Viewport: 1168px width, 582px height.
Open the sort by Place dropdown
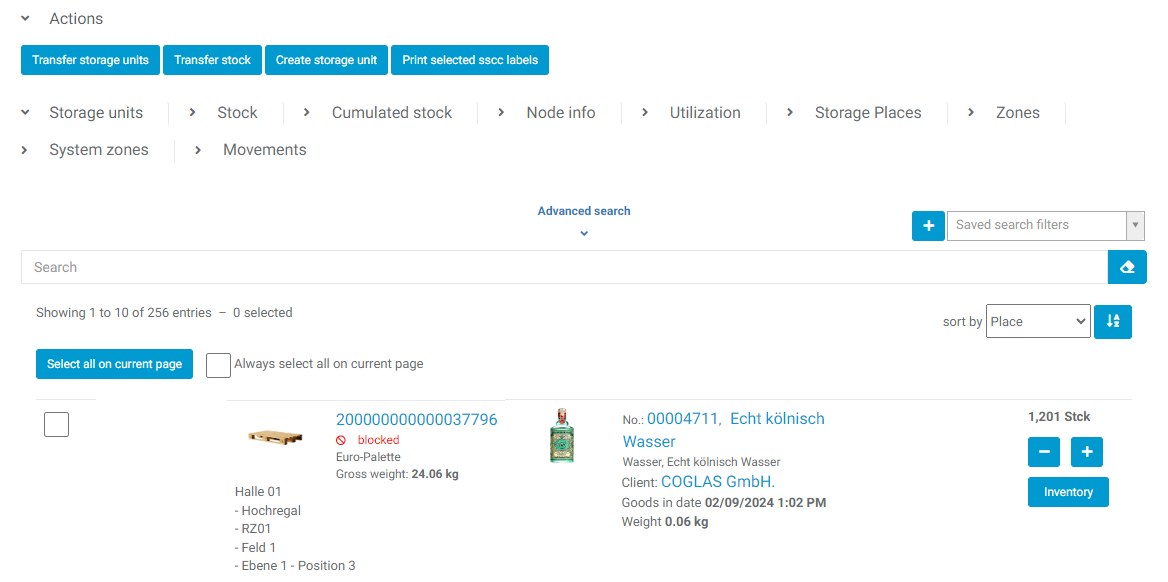[1038, 322]
